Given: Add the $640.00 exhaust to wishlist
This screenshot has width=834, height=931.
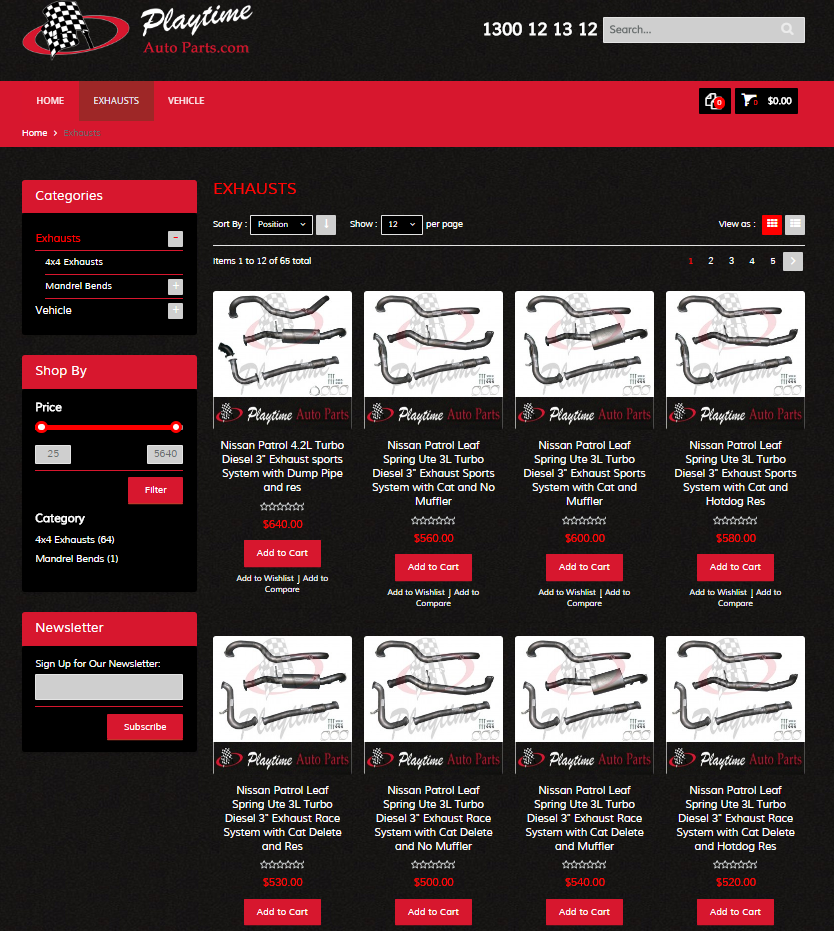Looking at the screenshot, I should point(265,578).
